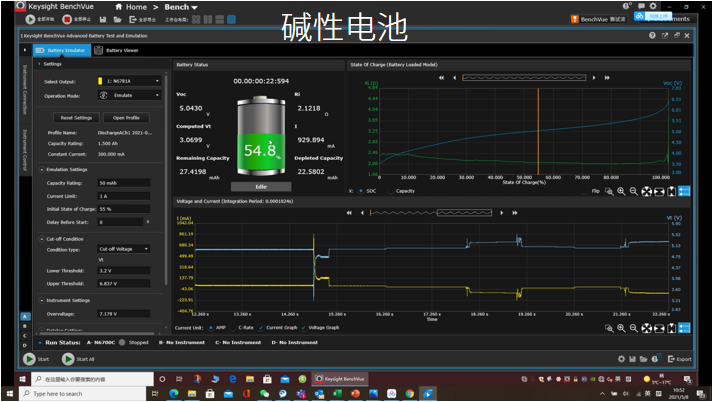Click horizontal autoscale icon in State Of Charge graph toolbar
The image size is (713, 402).
coord(659,191)
